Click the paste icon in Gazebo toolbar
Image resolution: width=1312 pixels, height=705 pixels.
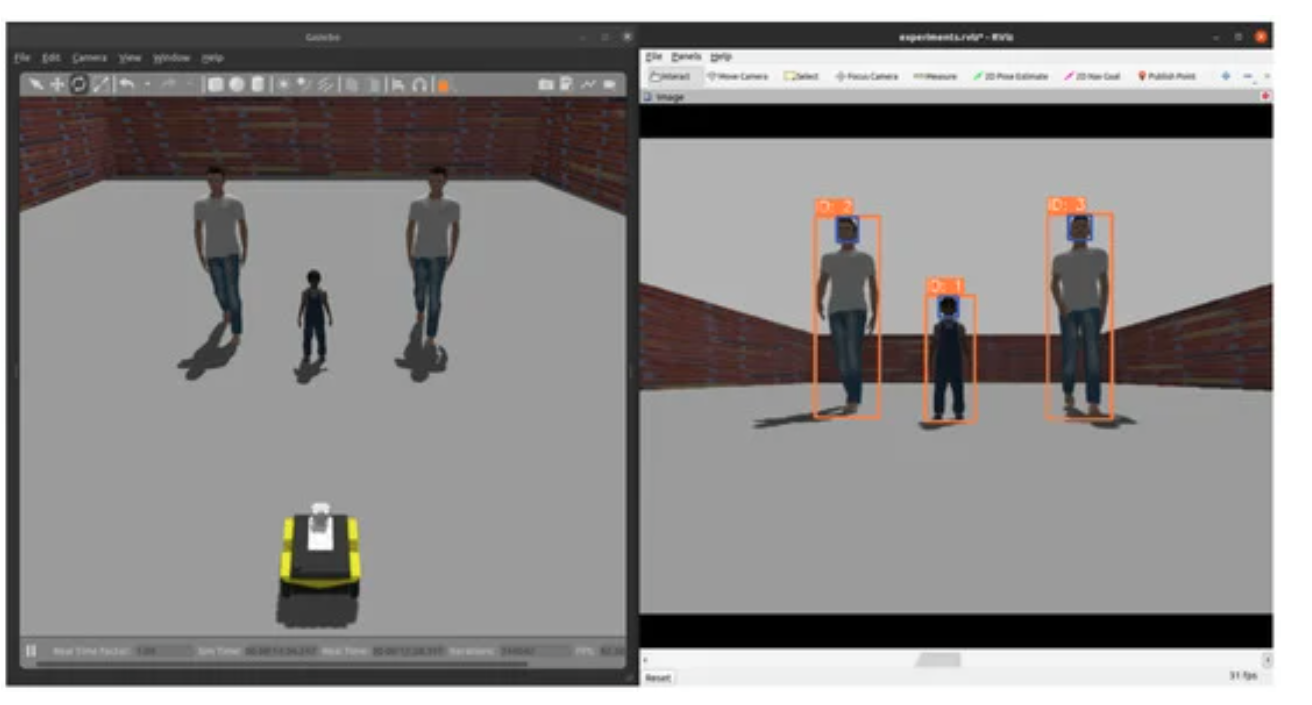374,86
